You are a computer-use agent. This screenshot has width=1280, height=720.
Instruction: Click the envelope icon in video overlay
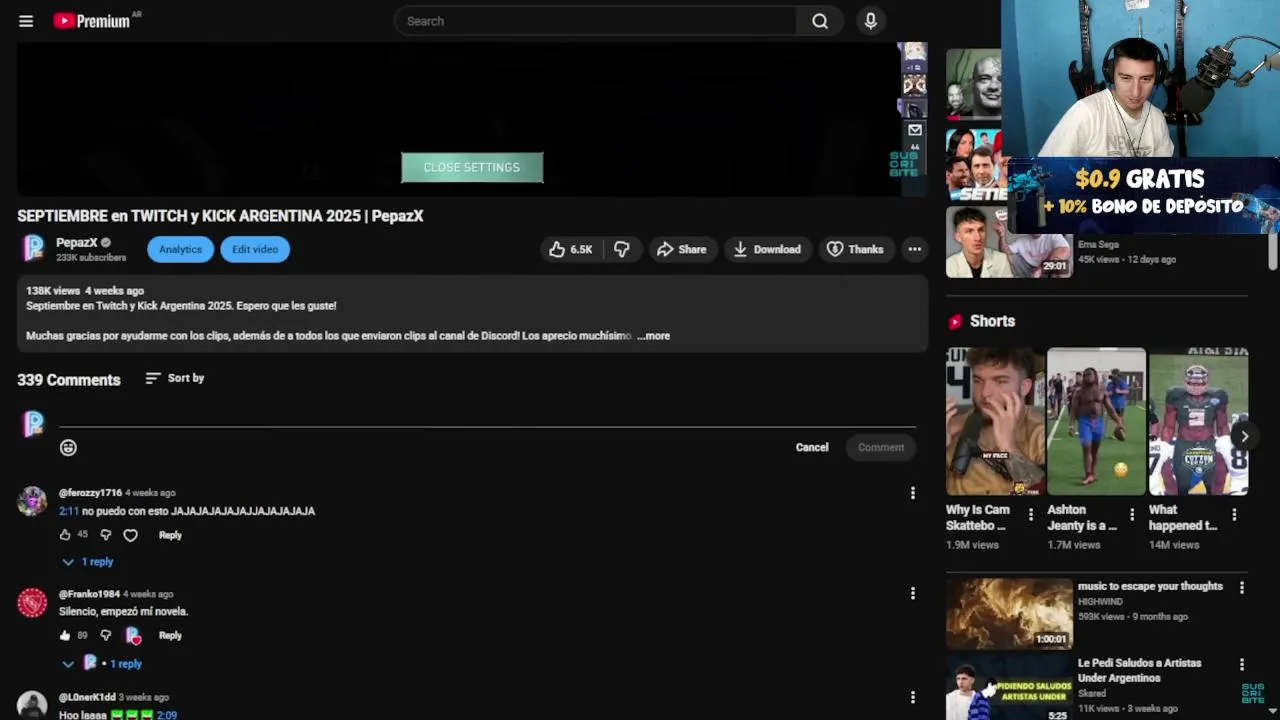pos(915,130)
